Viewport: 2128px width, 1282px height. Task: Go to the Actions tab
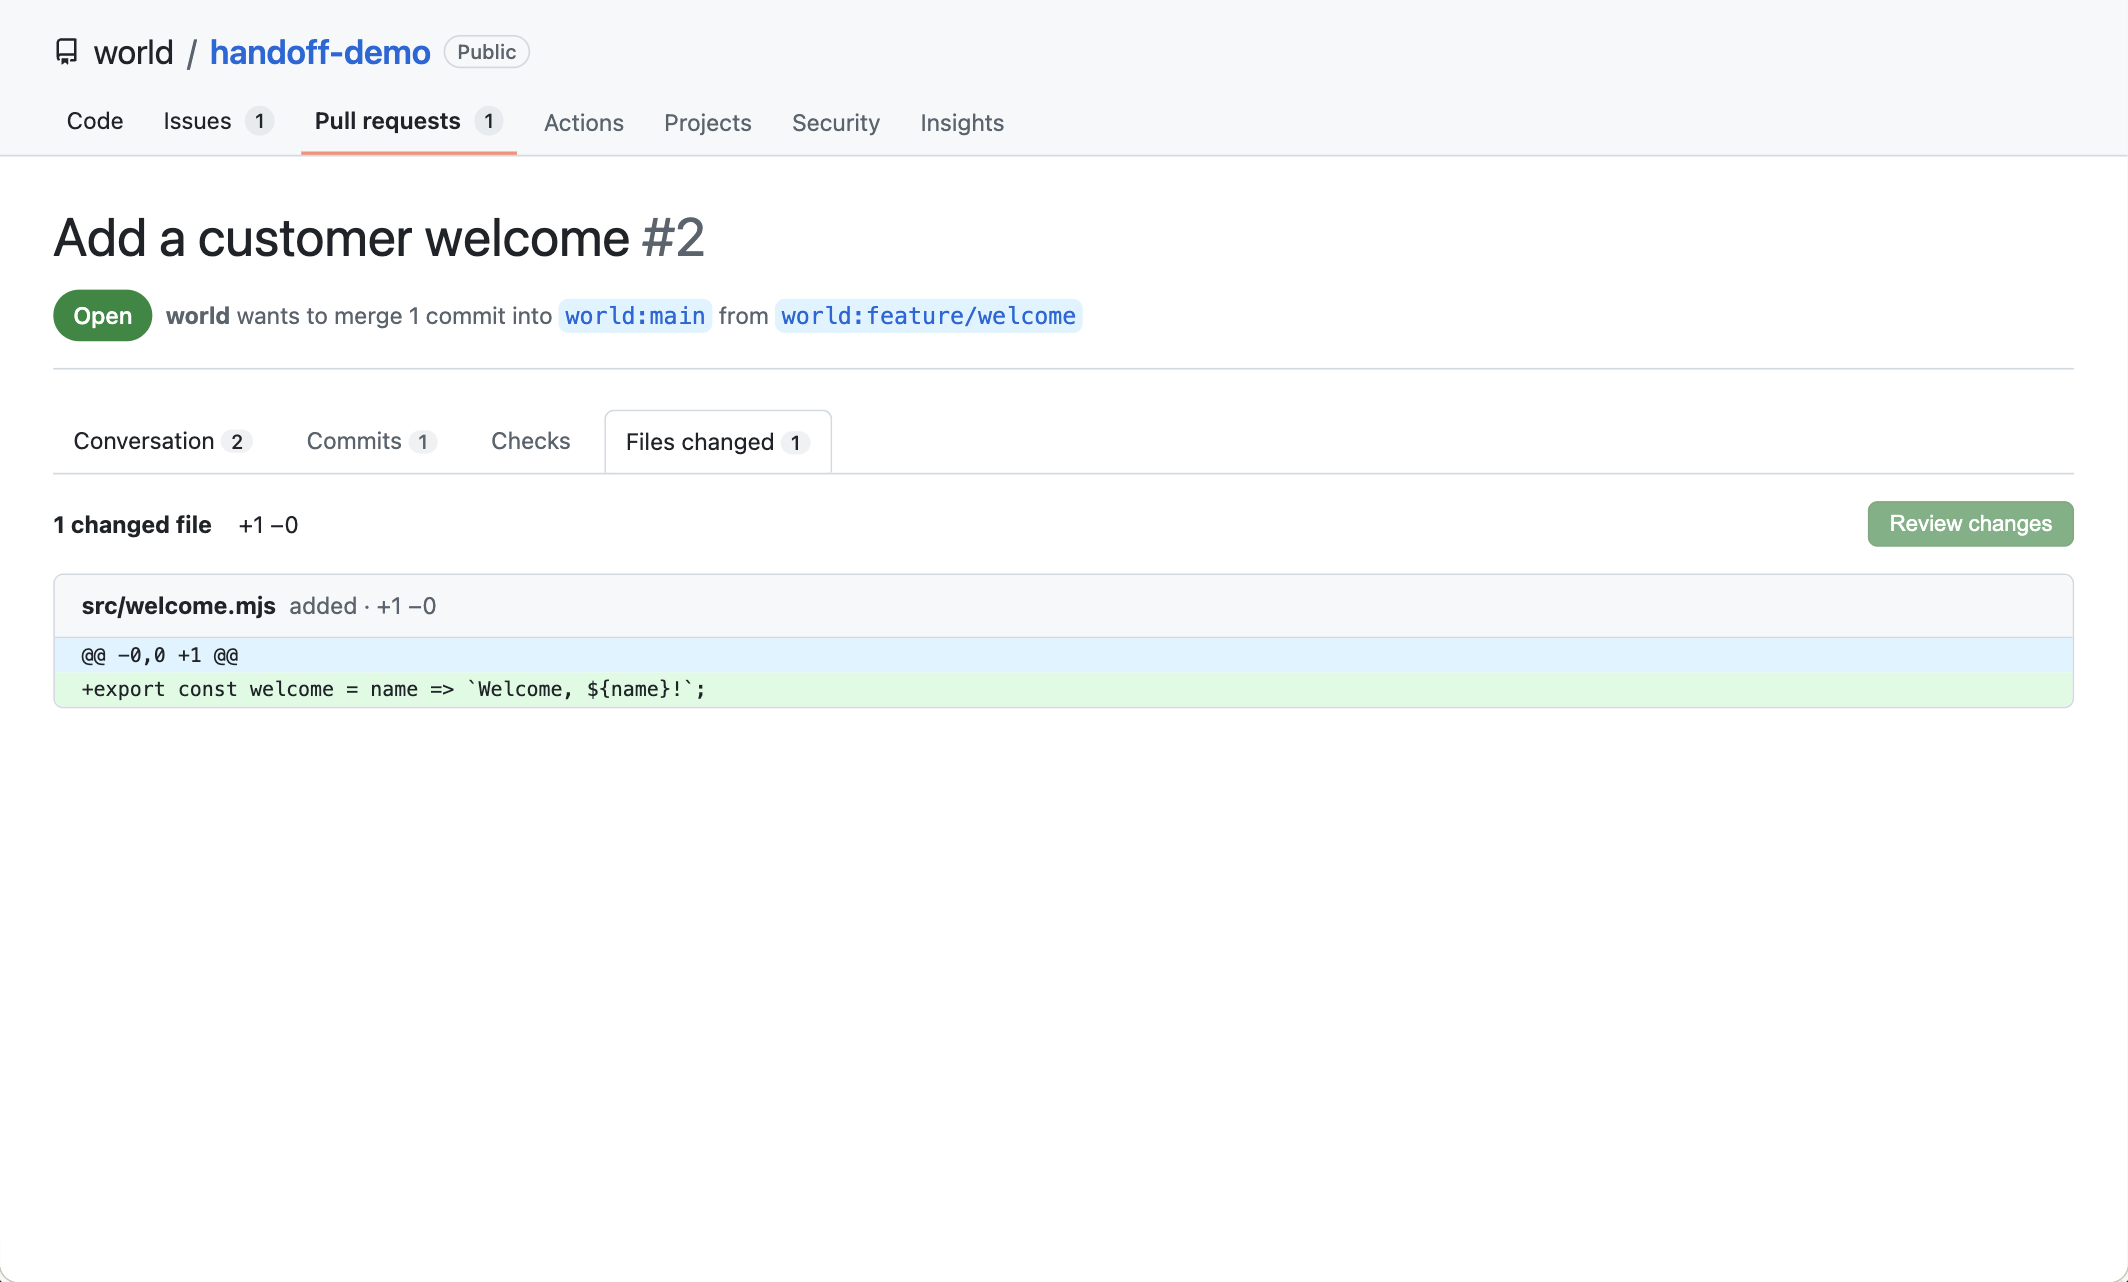coord(584,122)
